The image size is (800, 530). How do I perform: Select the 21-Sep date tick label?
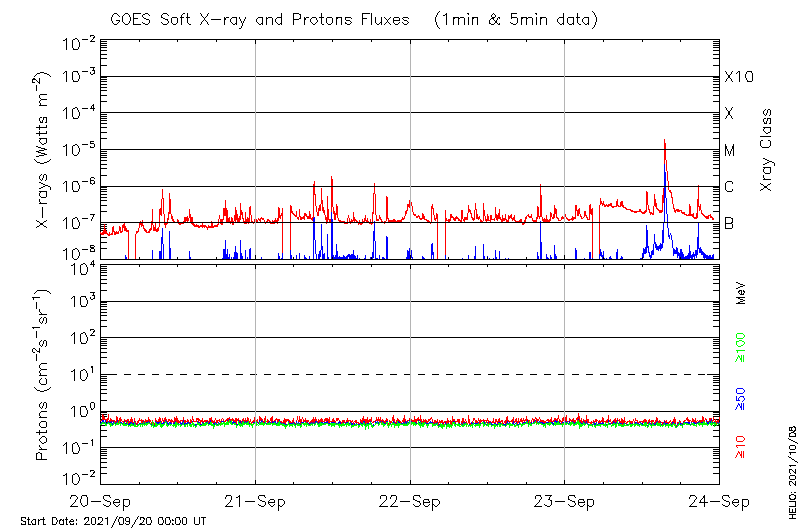256,501
